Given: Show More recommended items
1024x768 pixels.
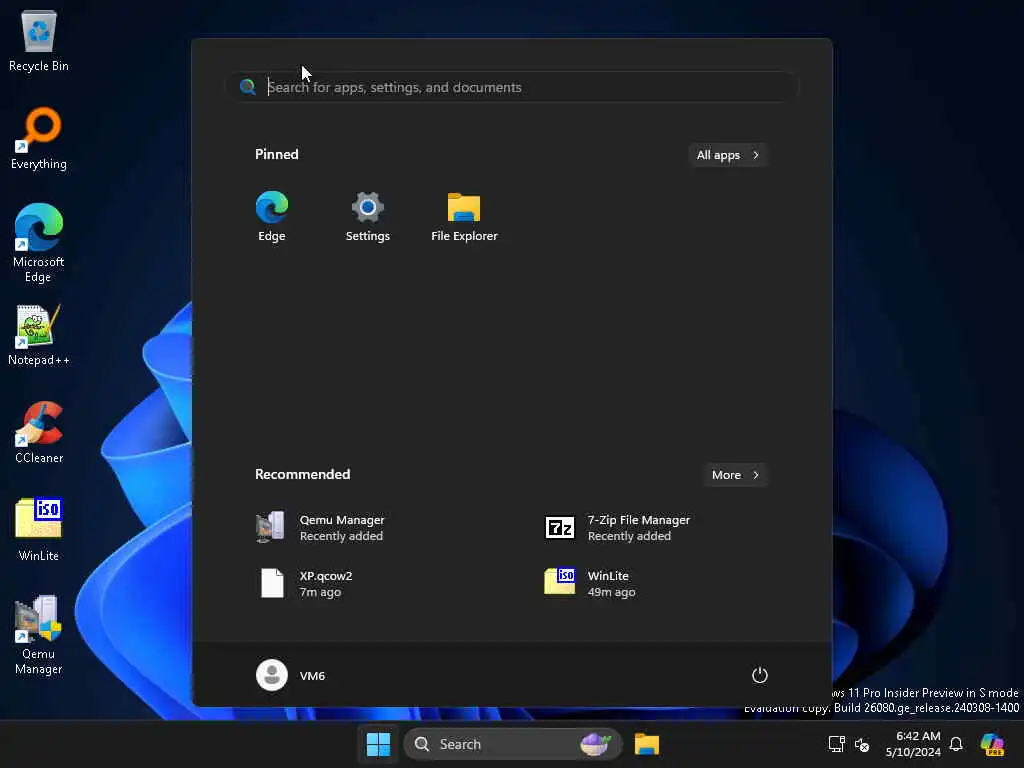Looking at the screenshot, I should click(735, 475).
